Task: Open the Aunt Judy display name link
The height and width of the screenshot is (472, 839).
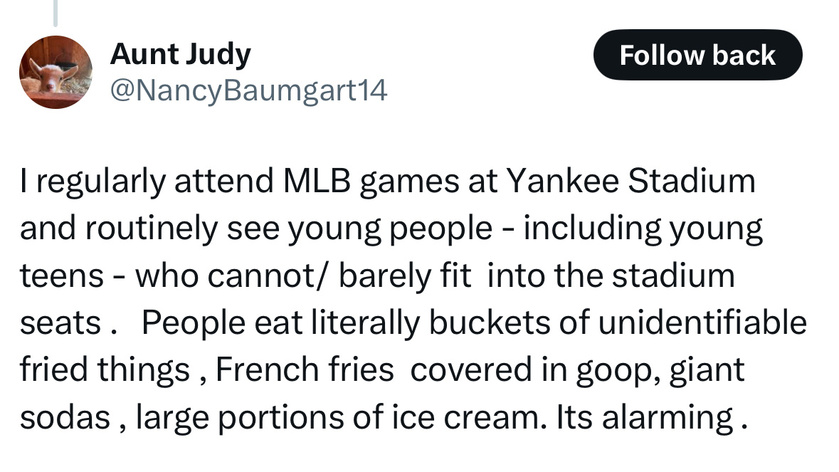Action: 180,55
